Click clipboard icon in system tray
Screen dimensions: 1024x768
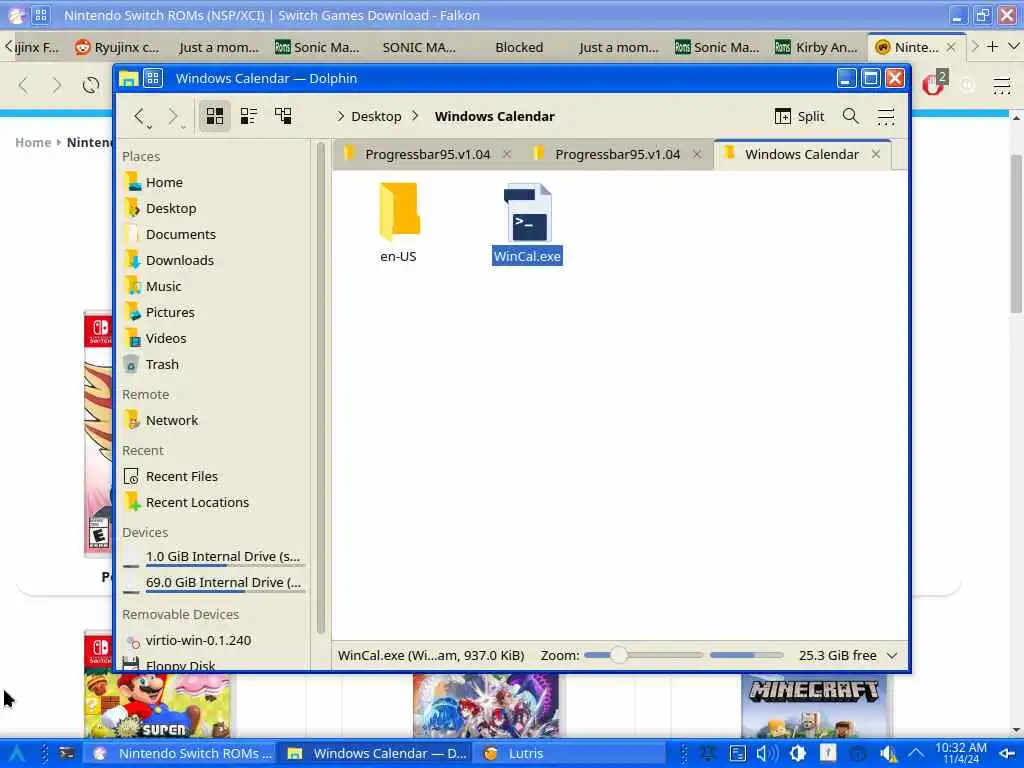(737, 754)
